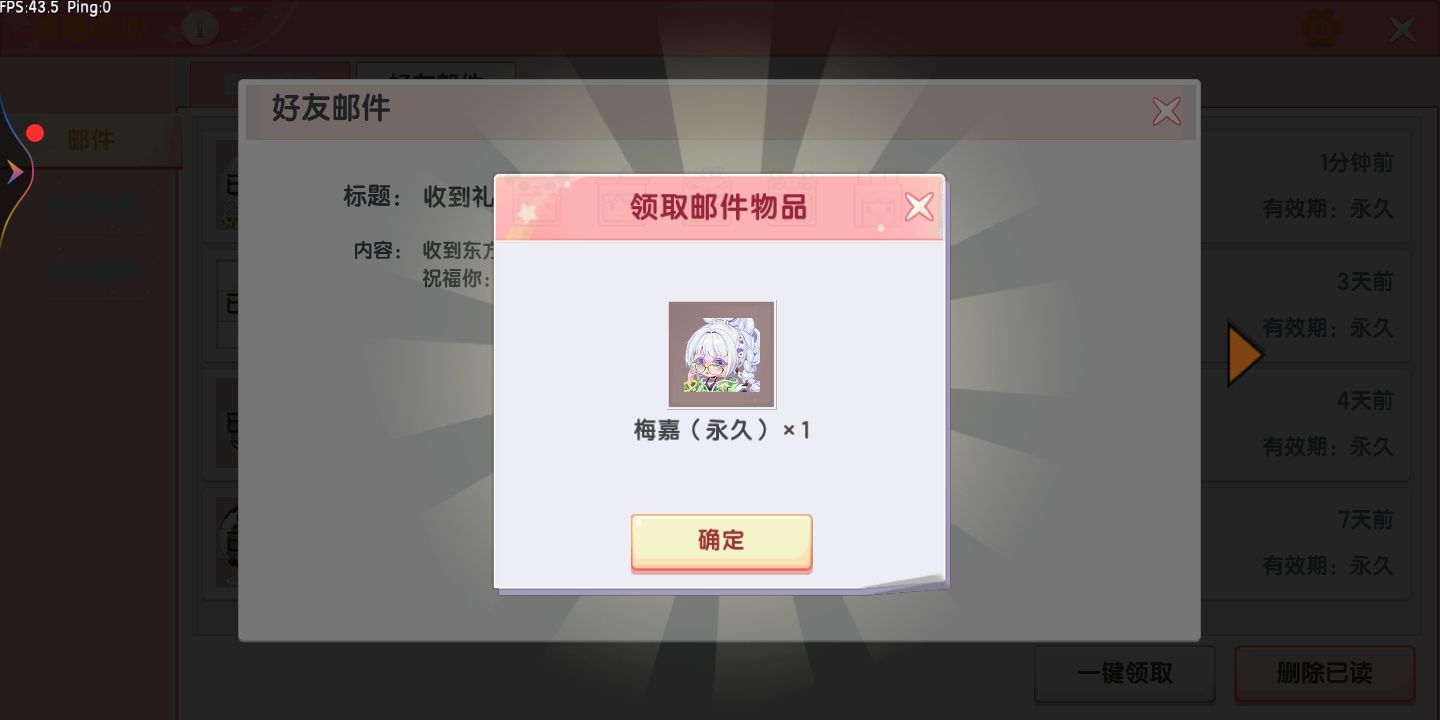Close the 好友邮件 detail window
1440x720 pixels.
(x=1166, y=110)
